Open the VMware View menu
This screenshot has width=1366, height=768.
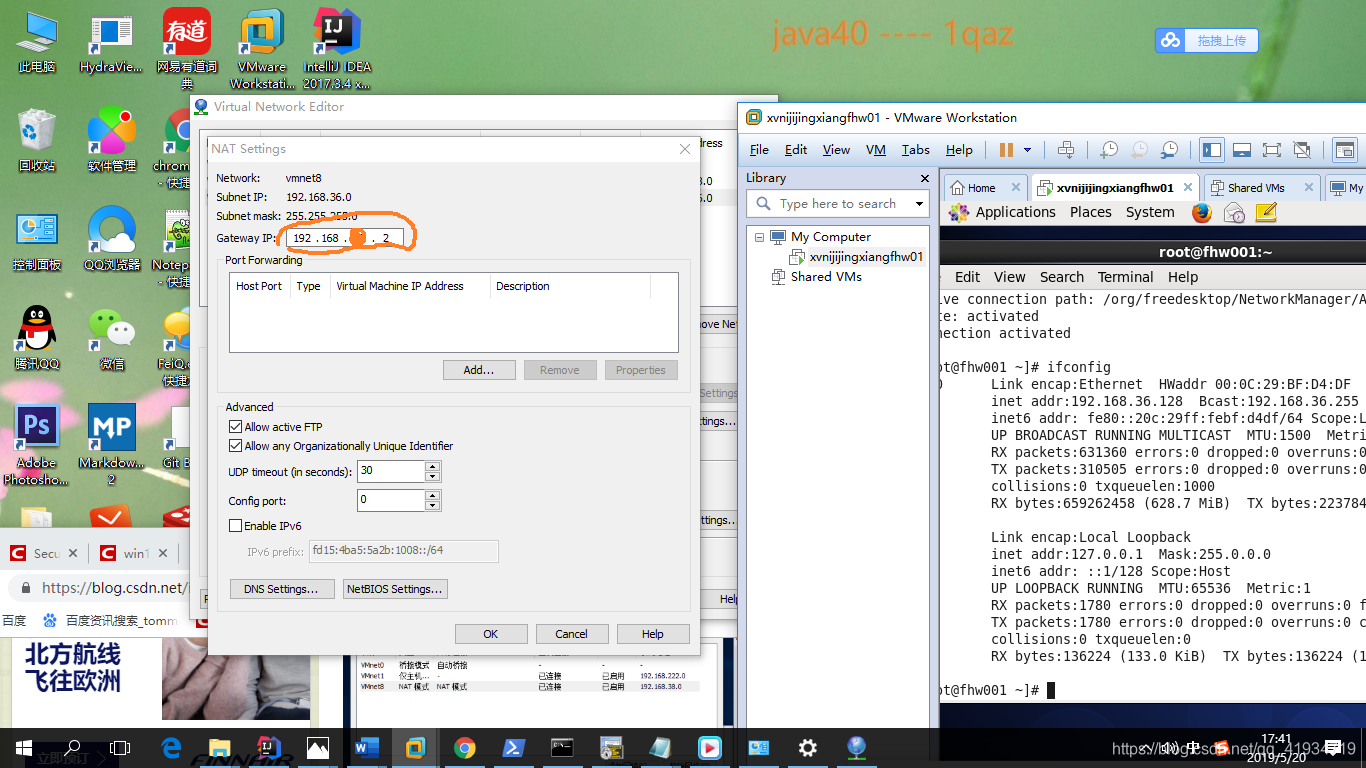coord(836,150)
